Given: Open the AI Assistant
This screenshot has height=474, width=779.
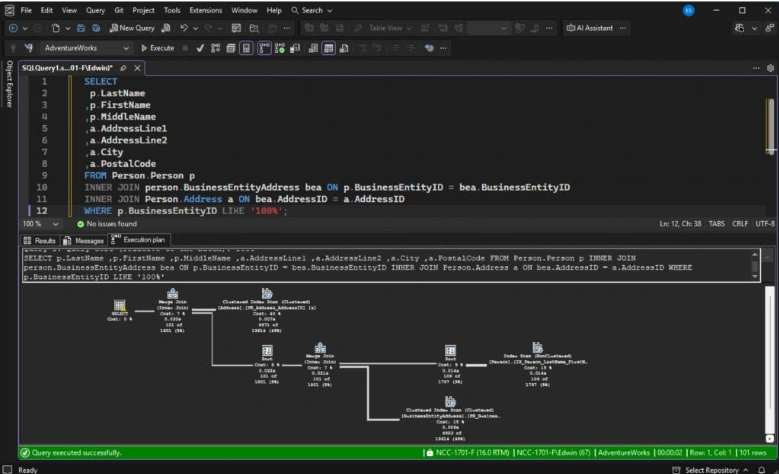Looking at the screenshot, I should coord(590,28).
